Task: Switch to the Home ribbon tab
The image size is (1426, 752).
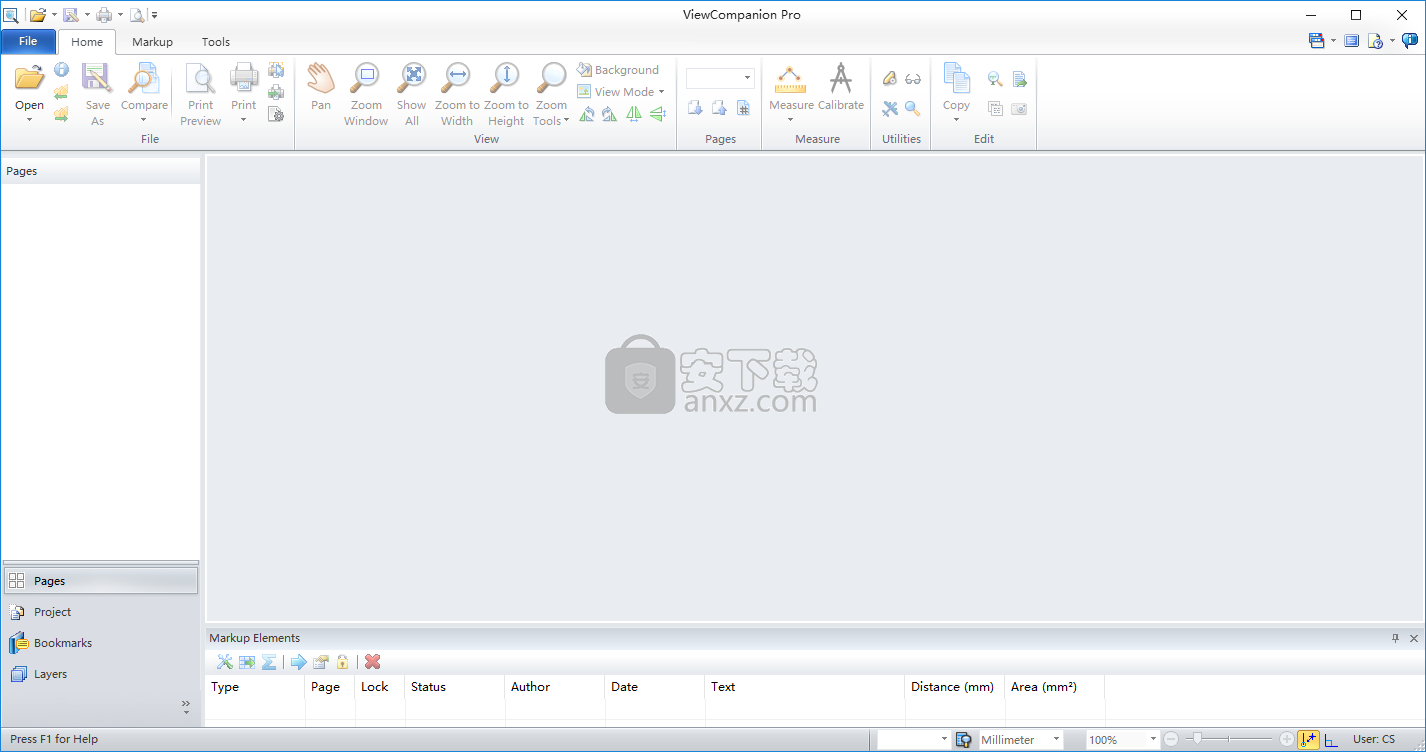Action: point(87,42)
